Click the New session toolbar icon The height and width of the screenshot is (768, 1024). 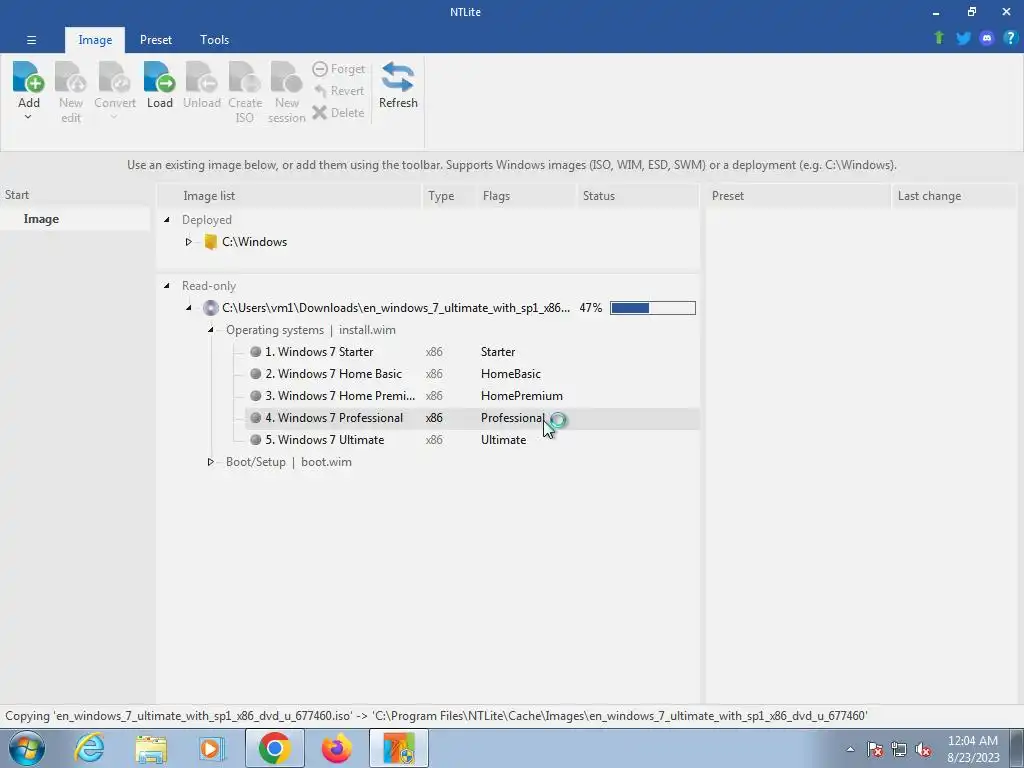pos(287,77)
